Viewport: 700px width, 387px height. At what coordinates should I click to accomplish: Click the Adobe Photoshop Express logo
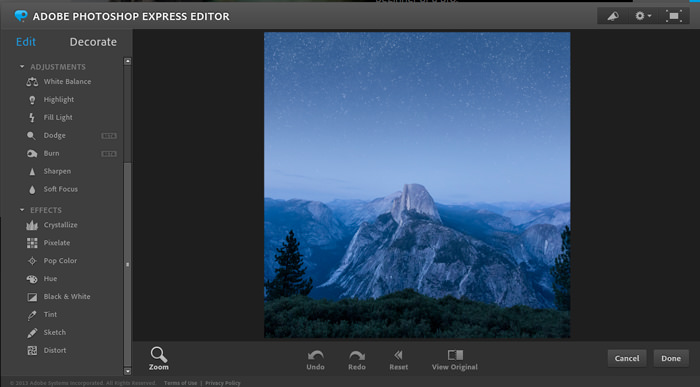coord(21,16)
